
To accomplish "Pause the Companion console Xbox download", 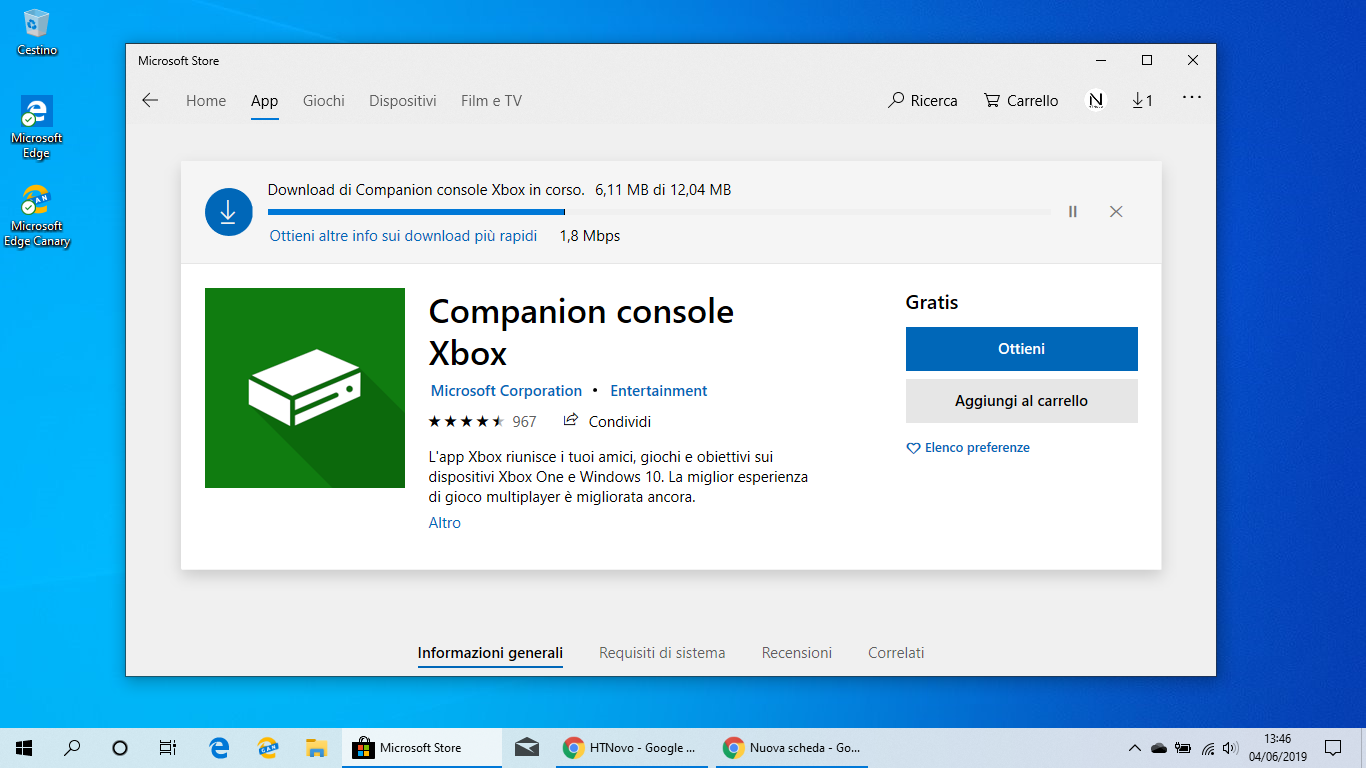I will (1072, 212).
